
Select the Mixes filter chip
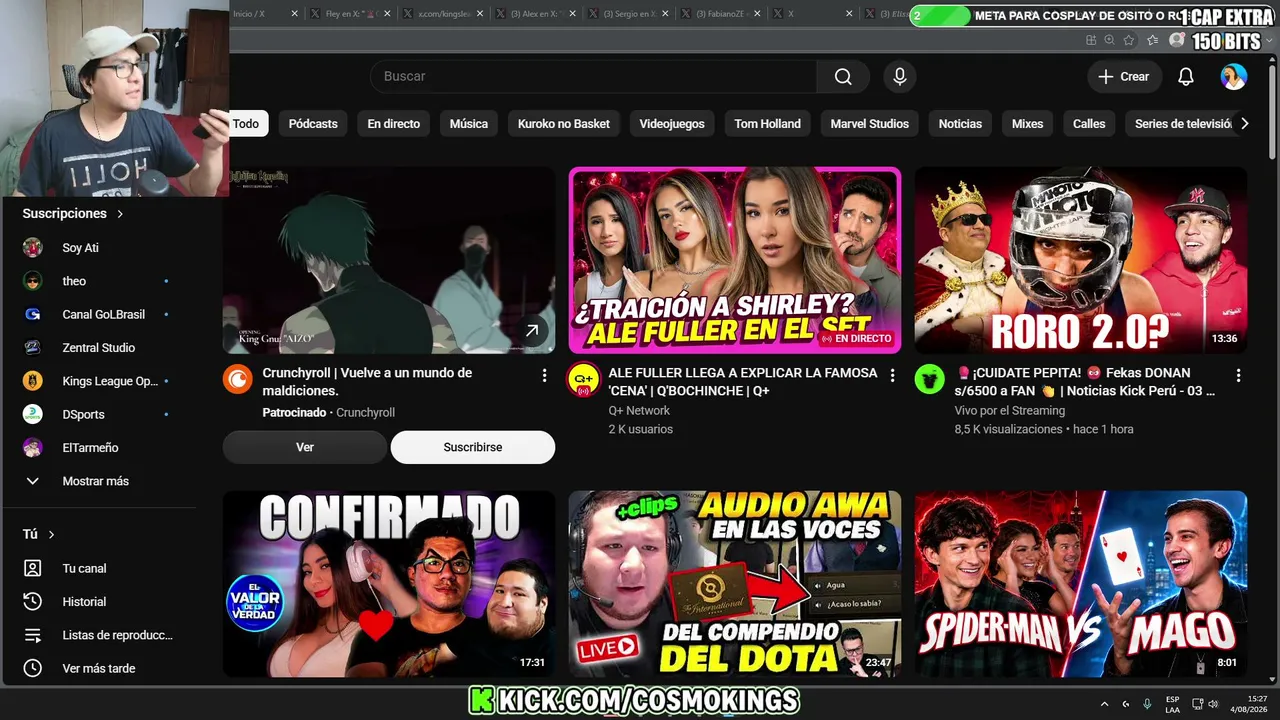pyautogui.click(x=1027, y=124)
